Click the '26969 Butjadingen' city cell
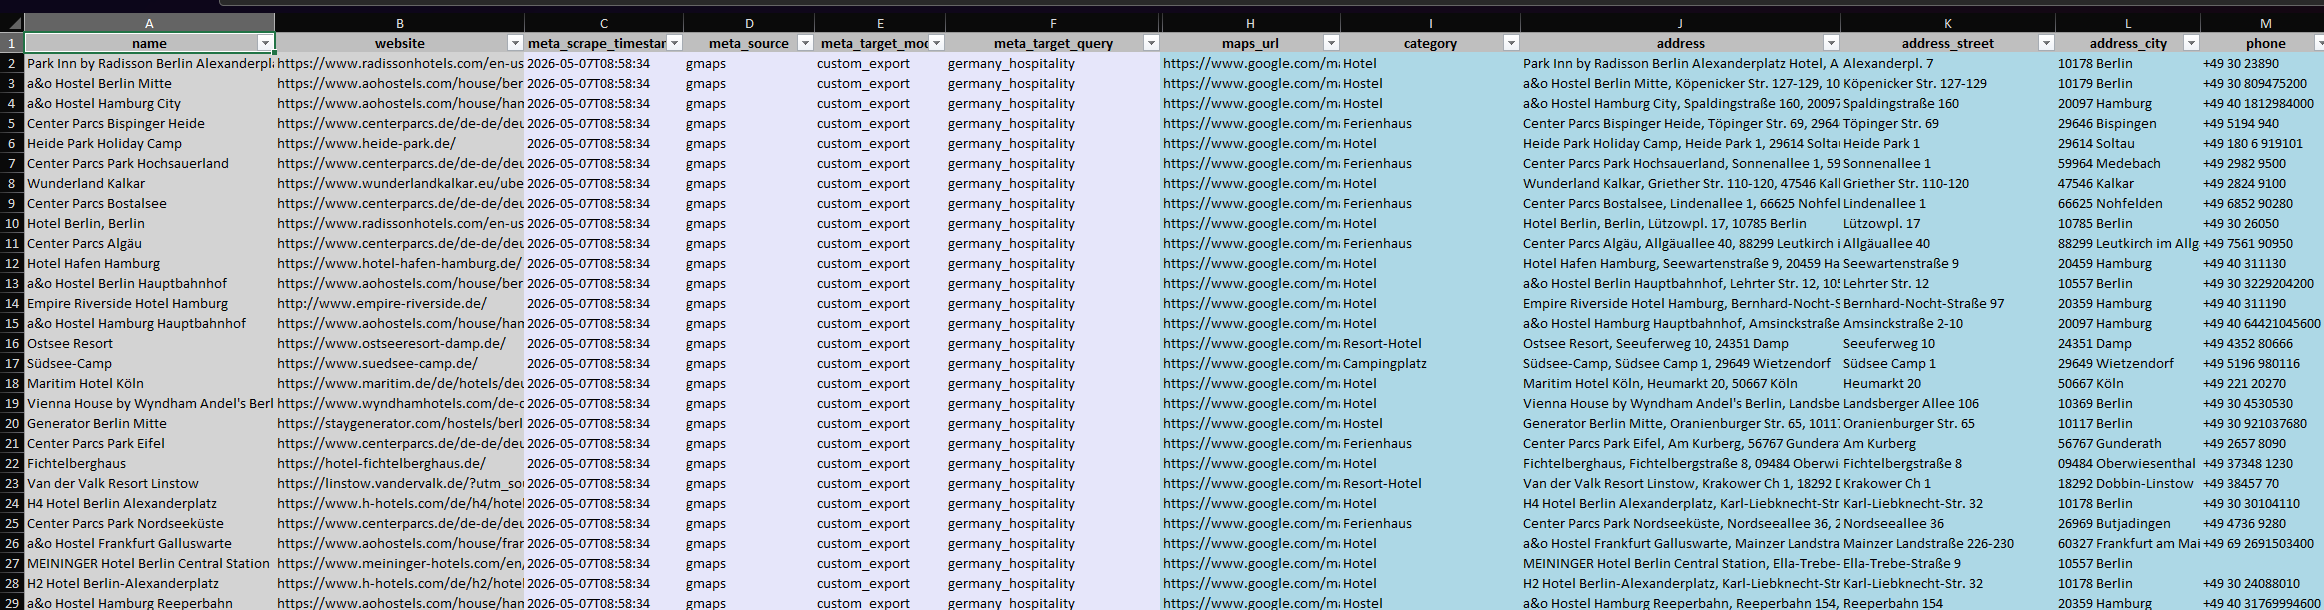The width and height of the screenshot is (2324, 610). coord(2128,523)
